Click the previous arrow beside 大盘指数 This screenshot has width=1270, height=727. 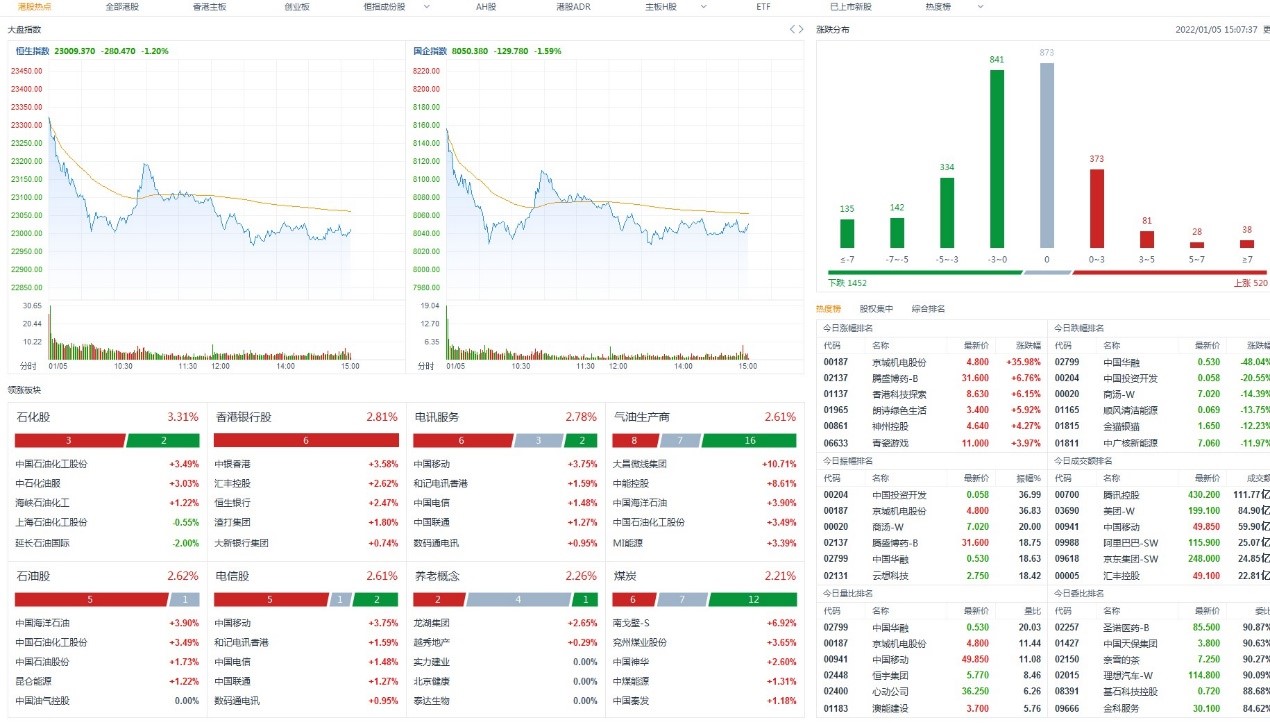792,29
